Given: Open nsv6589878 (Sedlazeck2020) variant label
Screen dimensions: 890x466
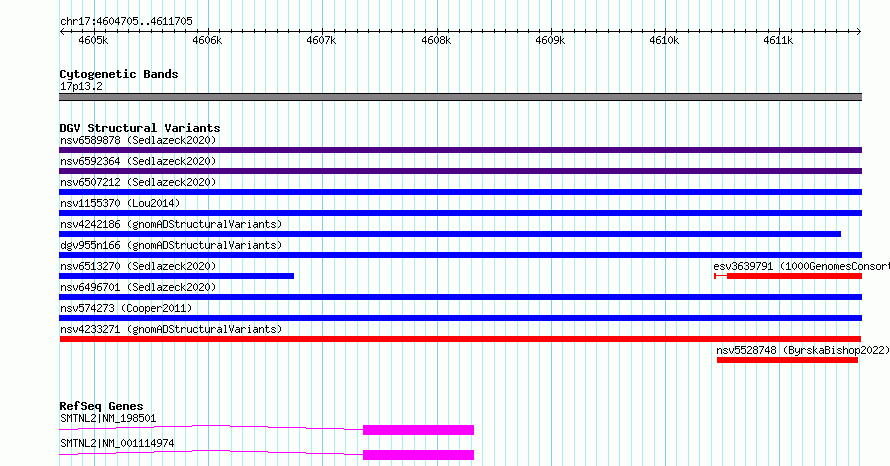Looking at the screenshot, I should click(x=138, y=140).
